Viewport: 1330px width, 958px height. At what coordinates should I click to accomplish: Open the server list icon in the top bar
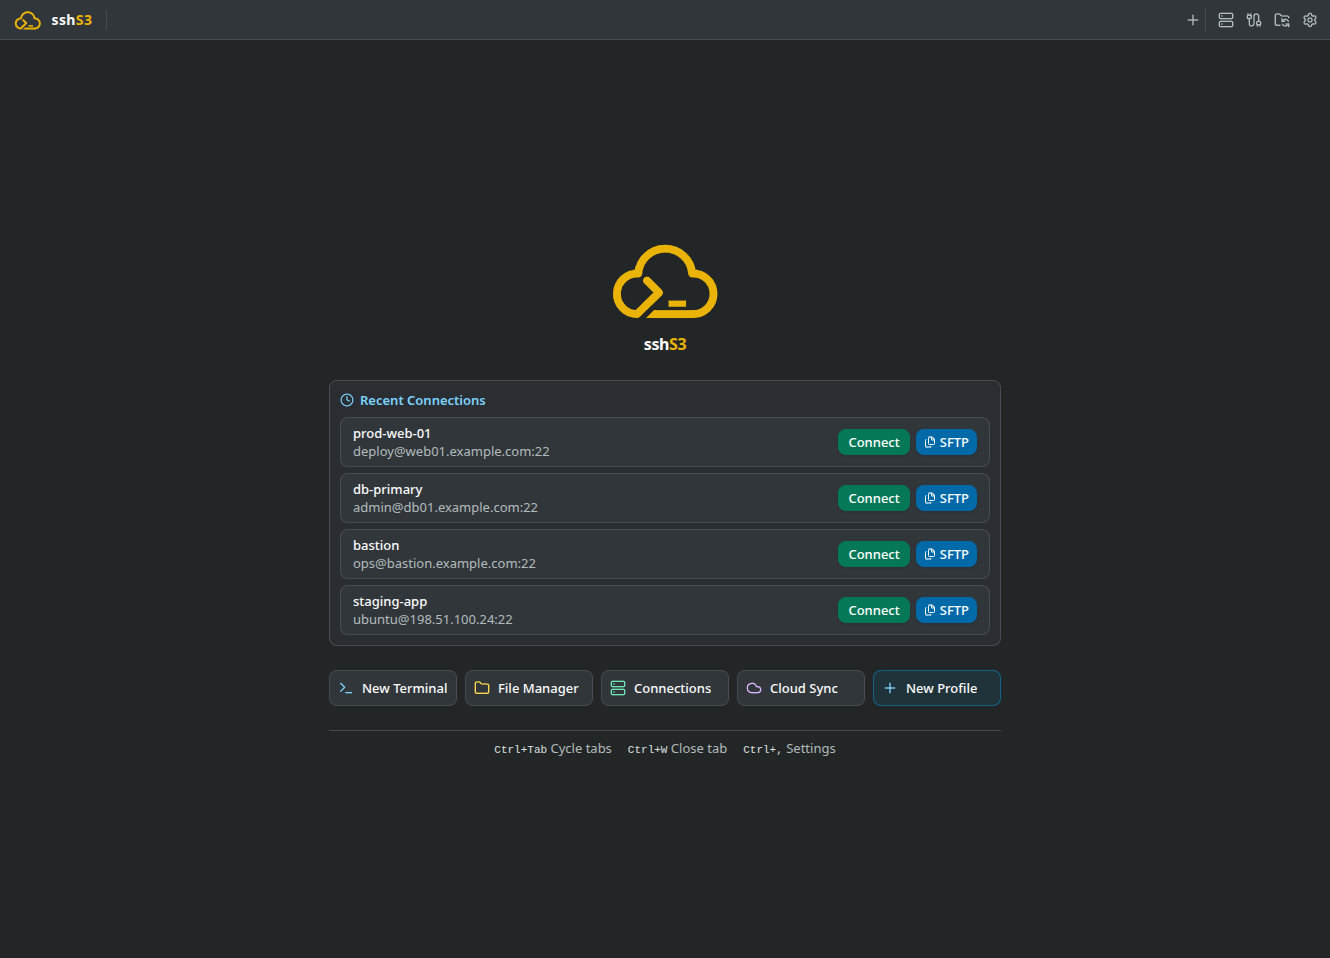click(1226, 20)
